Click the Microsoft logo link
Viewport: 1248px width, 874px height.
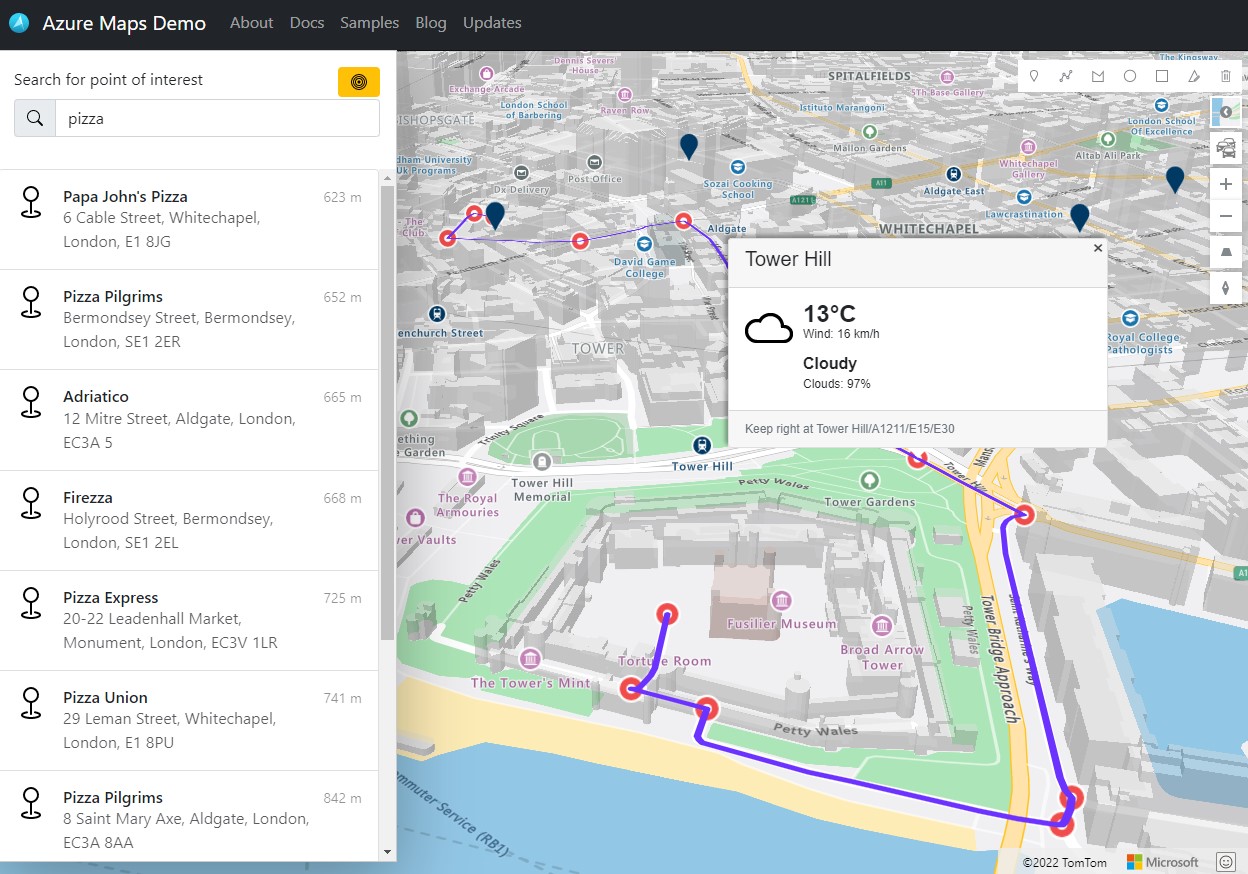click(x=1163, y=862)
